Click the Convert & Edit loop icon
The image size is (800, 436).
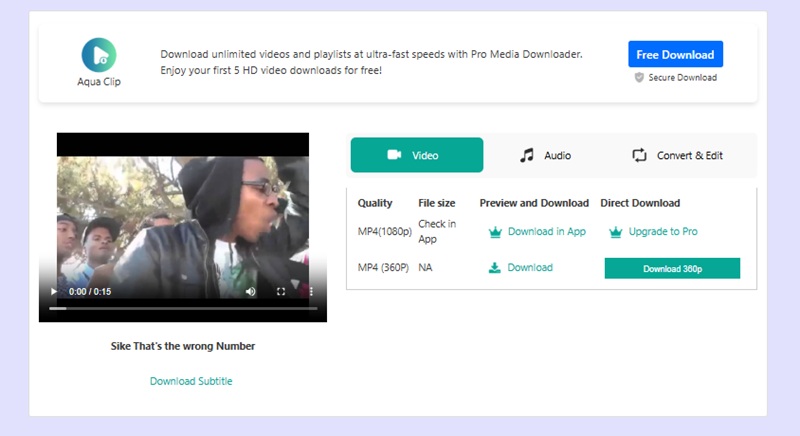point(639,155)
